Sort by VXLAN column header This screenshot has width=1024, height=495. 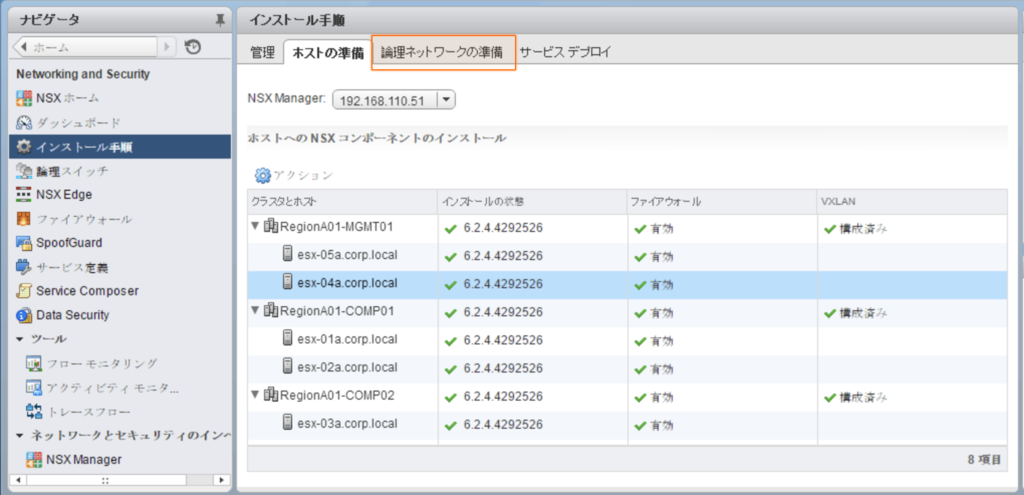912,202
